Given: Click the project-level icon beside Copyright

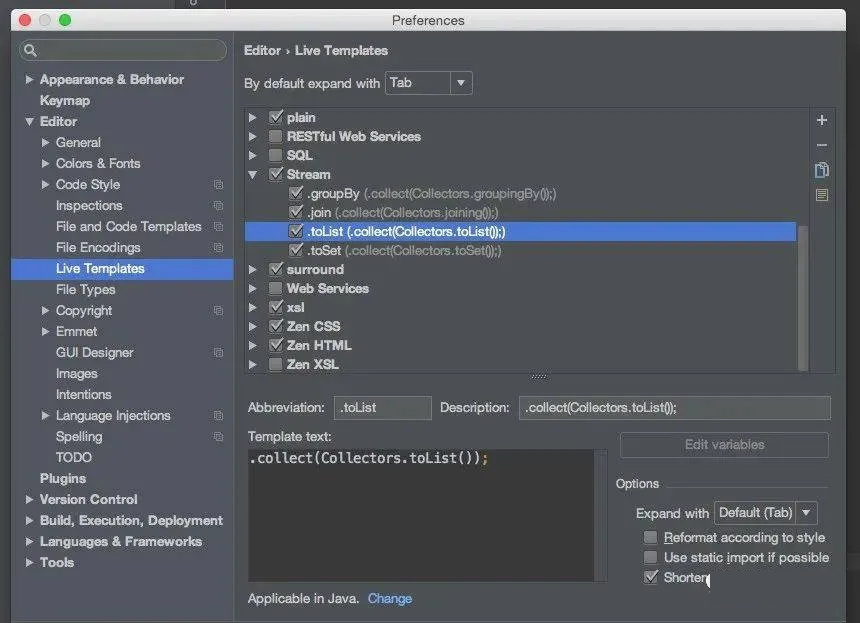Looking at the screenshot, I should pos(218,311).
